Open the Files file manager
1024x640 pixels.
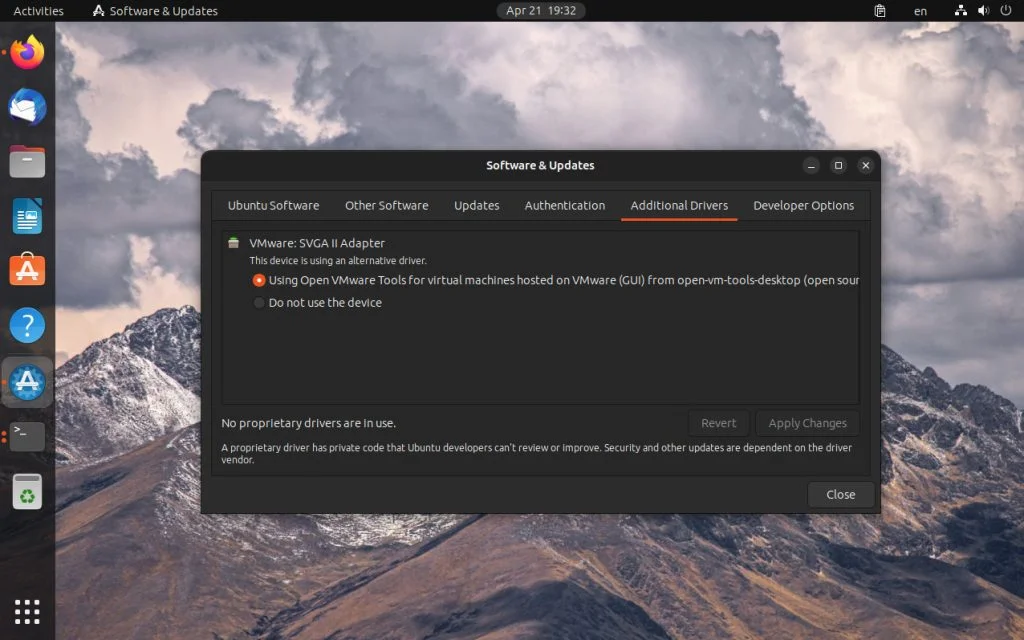26,161
